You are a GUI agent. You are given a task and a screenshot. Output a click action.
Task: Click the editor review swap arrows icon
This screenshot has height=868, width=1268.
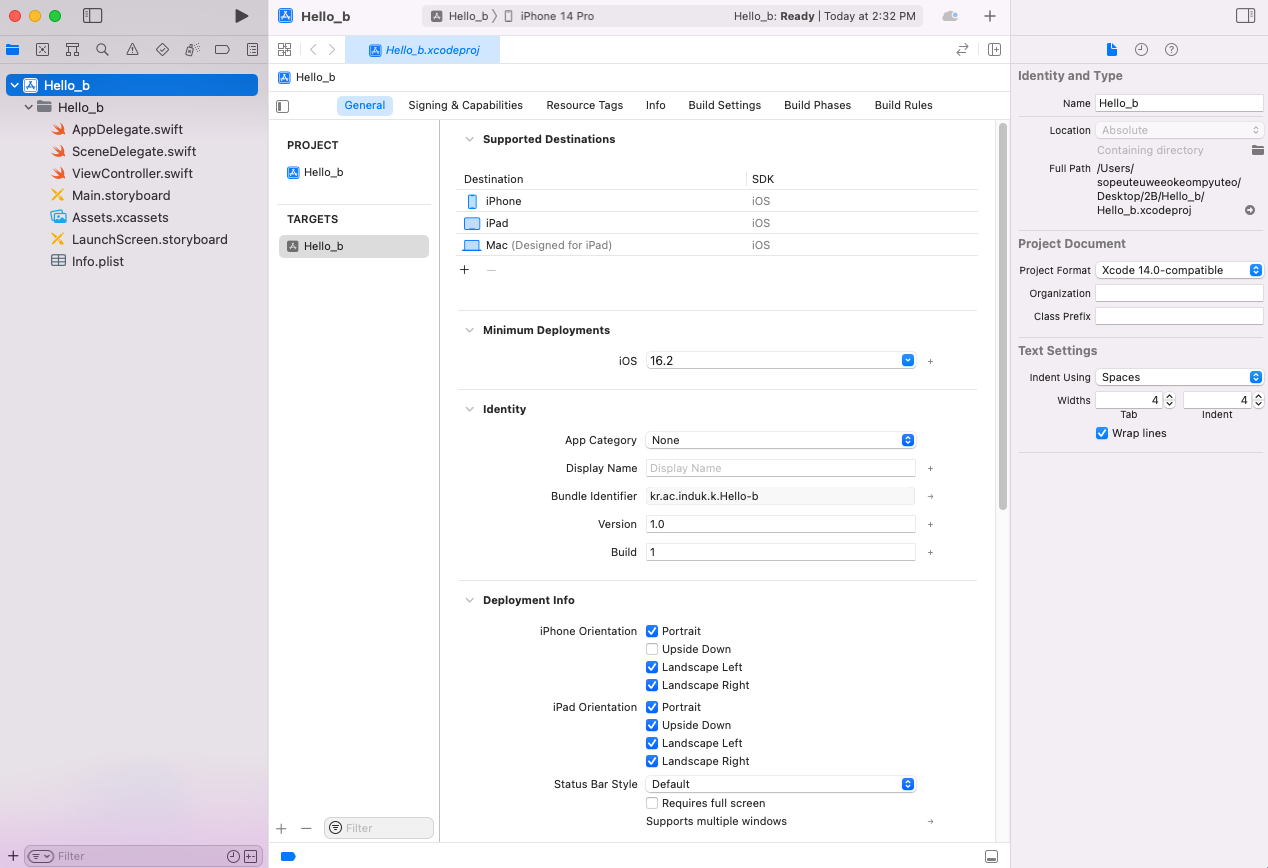click(x=962, y=49)
